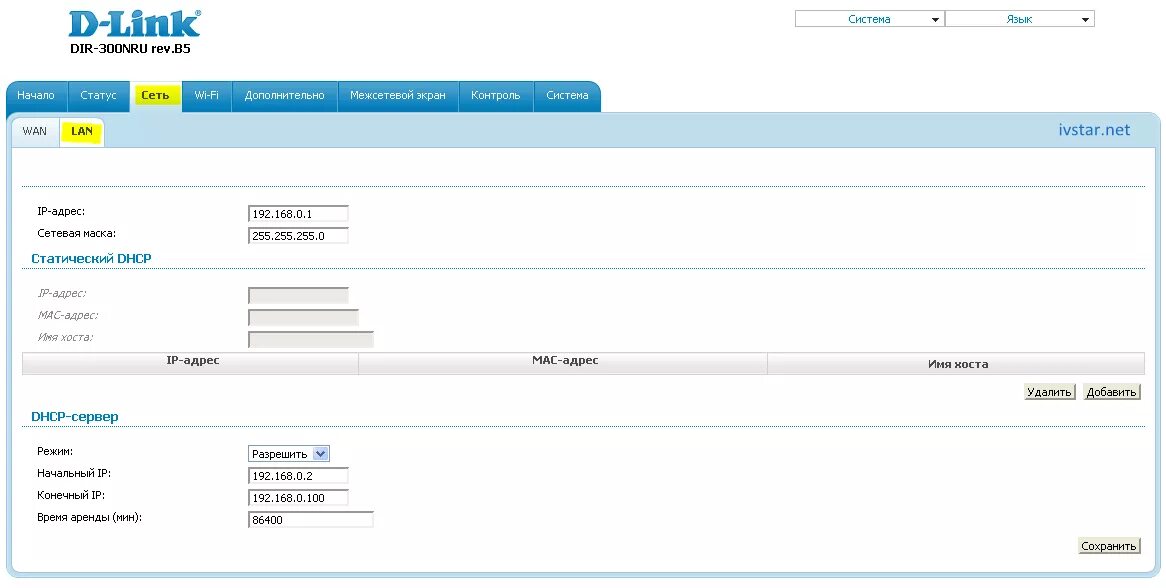The image size is (1166, 588).
Task: Open the Межсетевой экран tab
Action: (x=398, y=95)
